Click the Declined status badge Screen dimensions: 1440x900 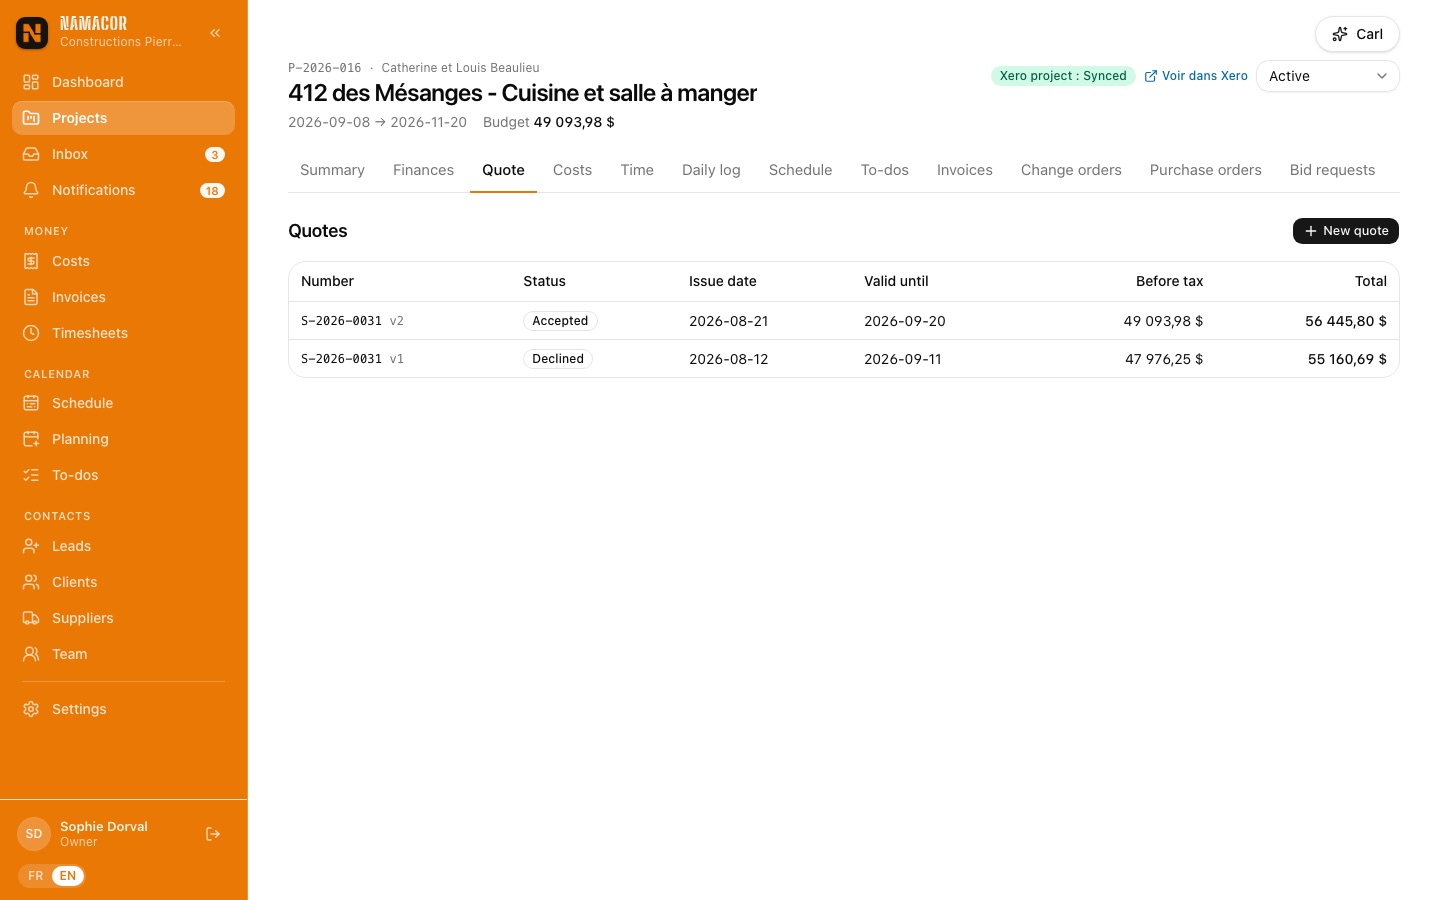pos(558,359)
